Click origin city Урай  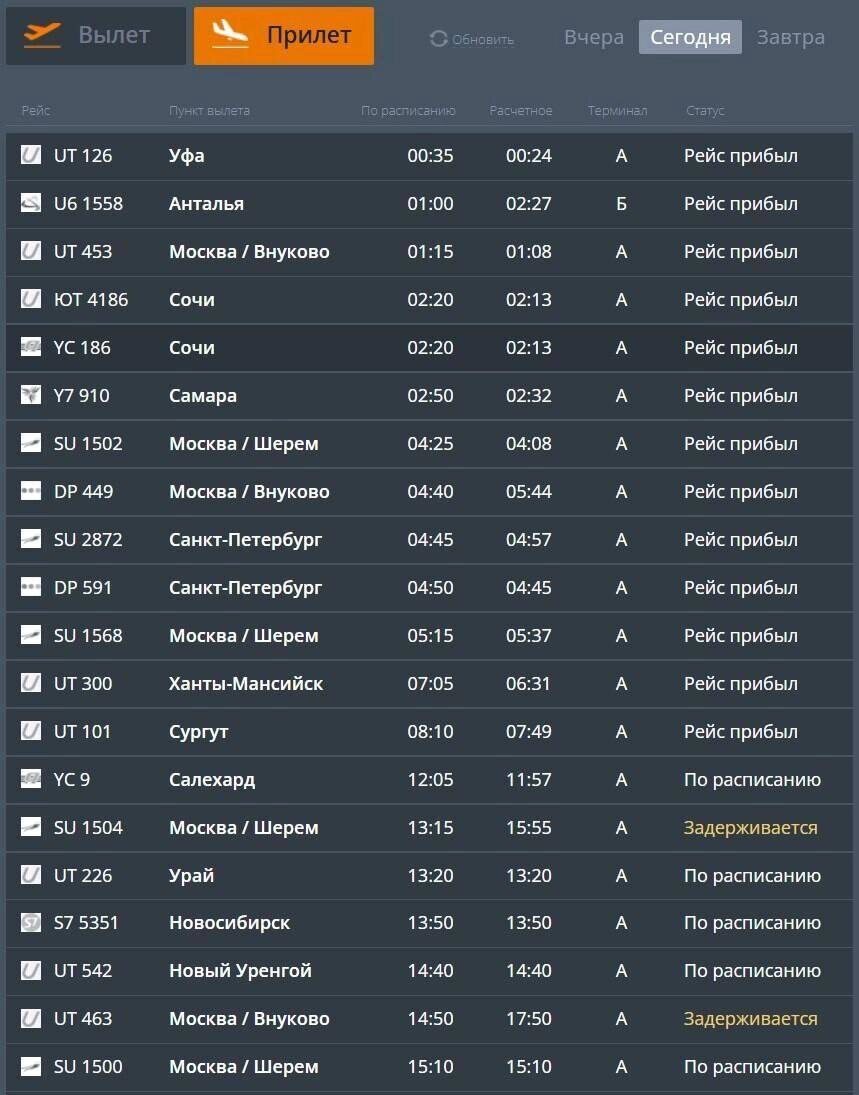tap(191, 876)
